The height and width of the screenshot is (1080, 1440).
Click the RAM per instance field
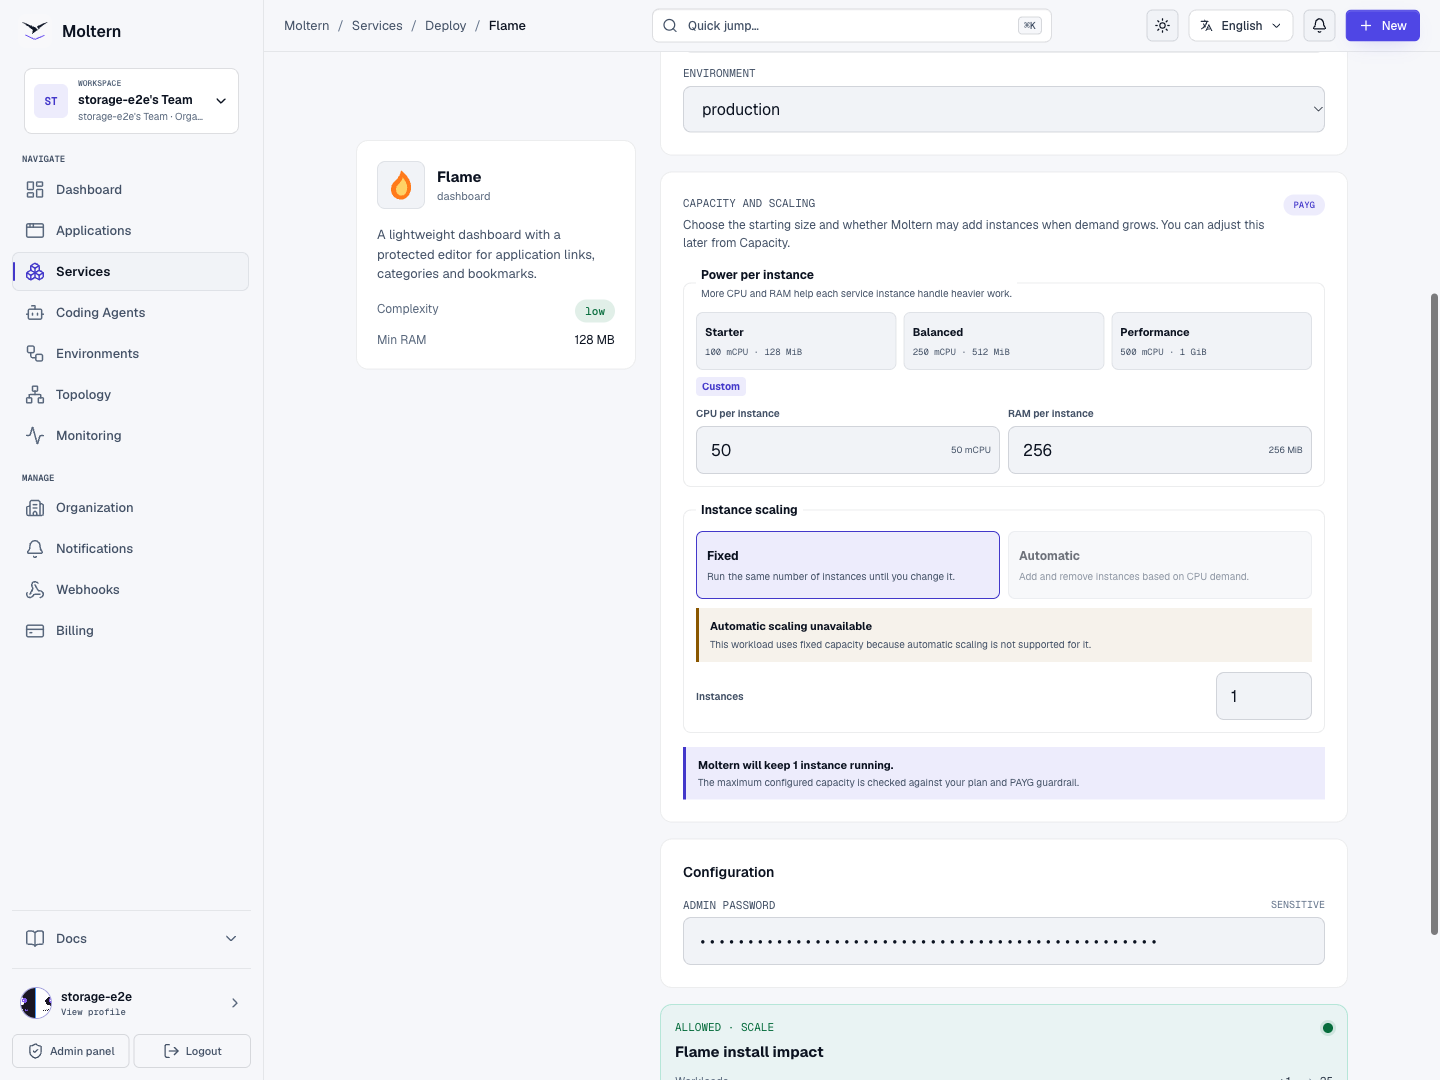[1160, 450]
